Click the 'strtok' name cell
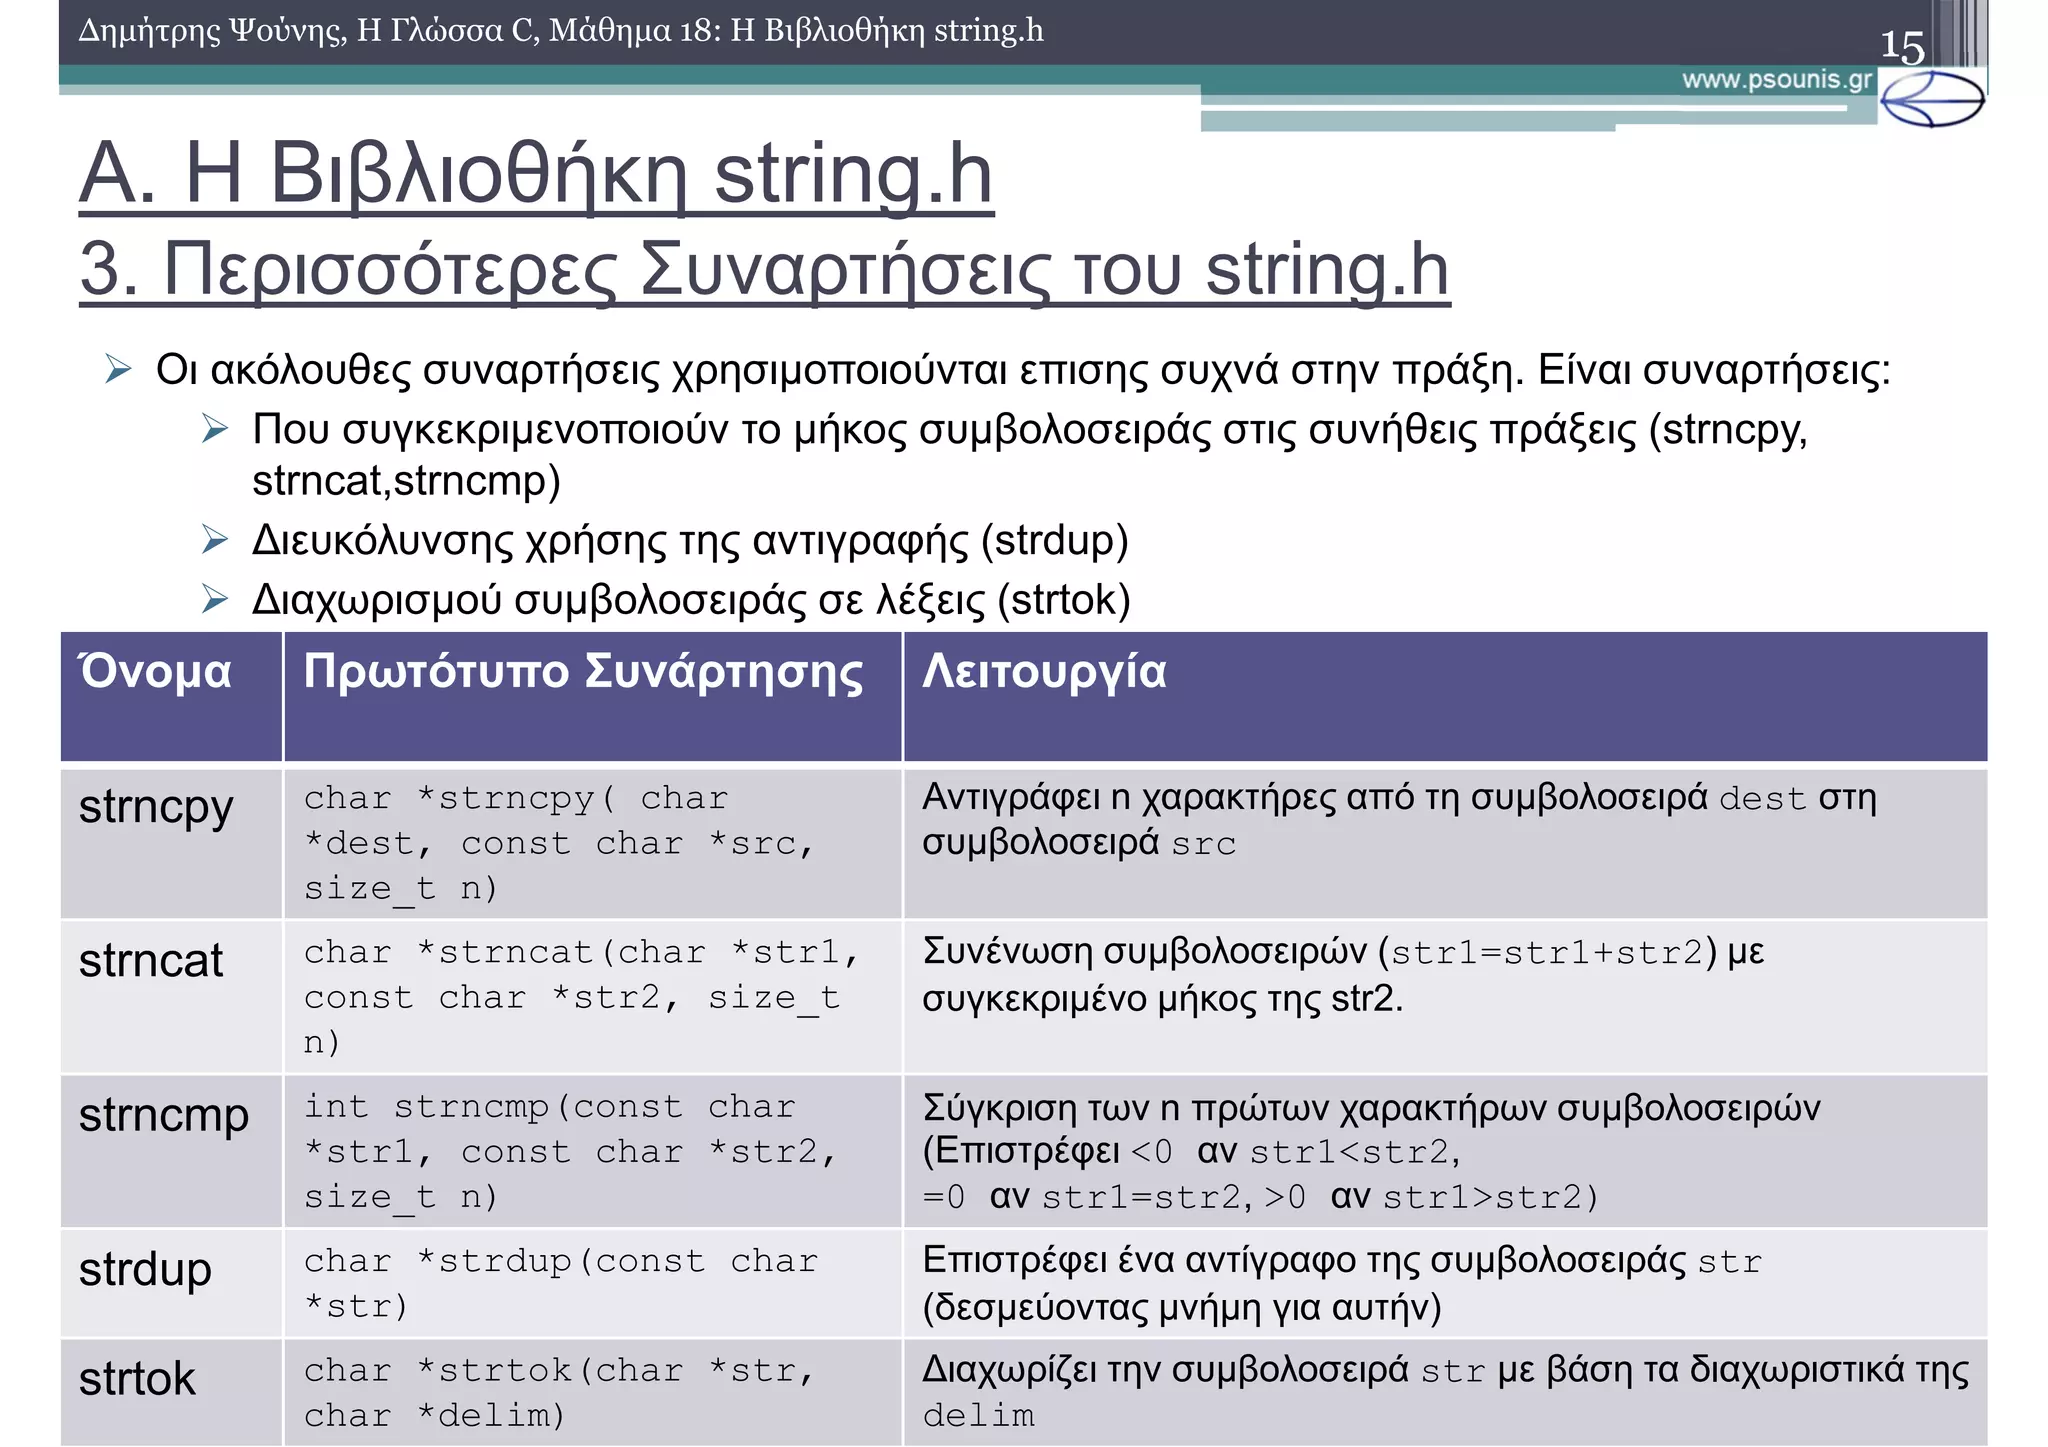The height and width of the screenshot is (1447, 2048). pyautogui.click(x=171, y=1393)
